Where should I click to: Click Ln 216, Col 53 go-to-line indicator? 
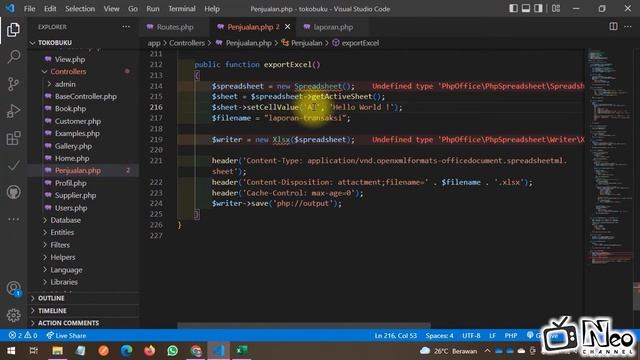(x=396, y=336)
